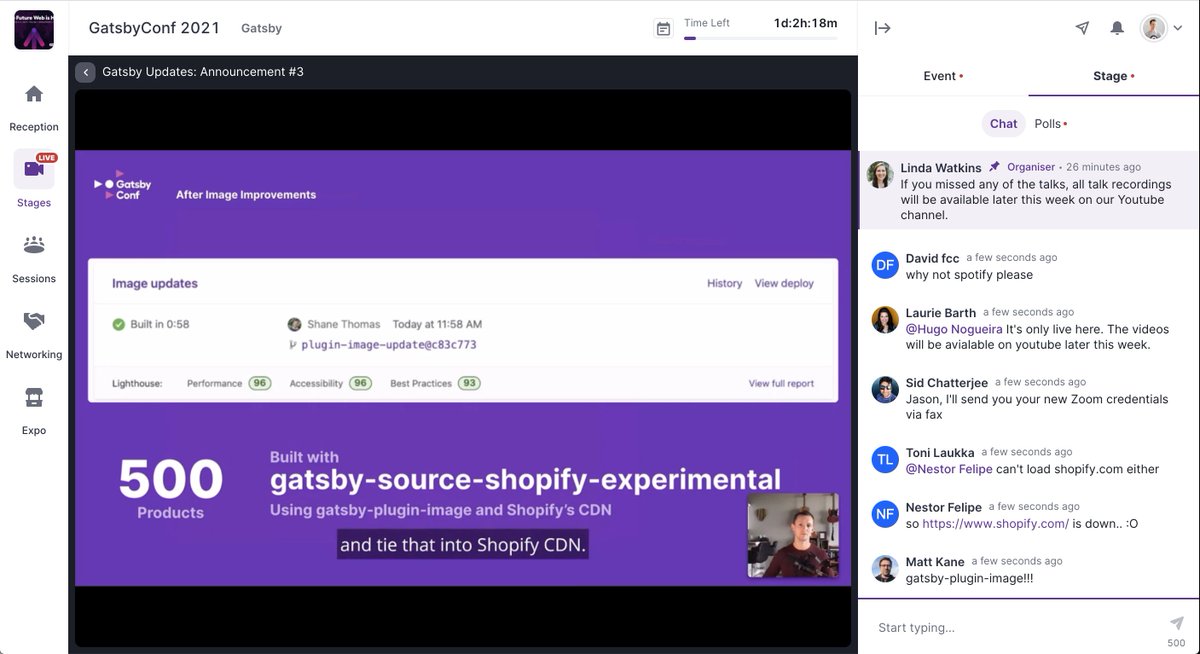Click the Linda Watkins name in pinned message
The height and width of the screenshot is (654, 1200).
[x=941, y=168]
